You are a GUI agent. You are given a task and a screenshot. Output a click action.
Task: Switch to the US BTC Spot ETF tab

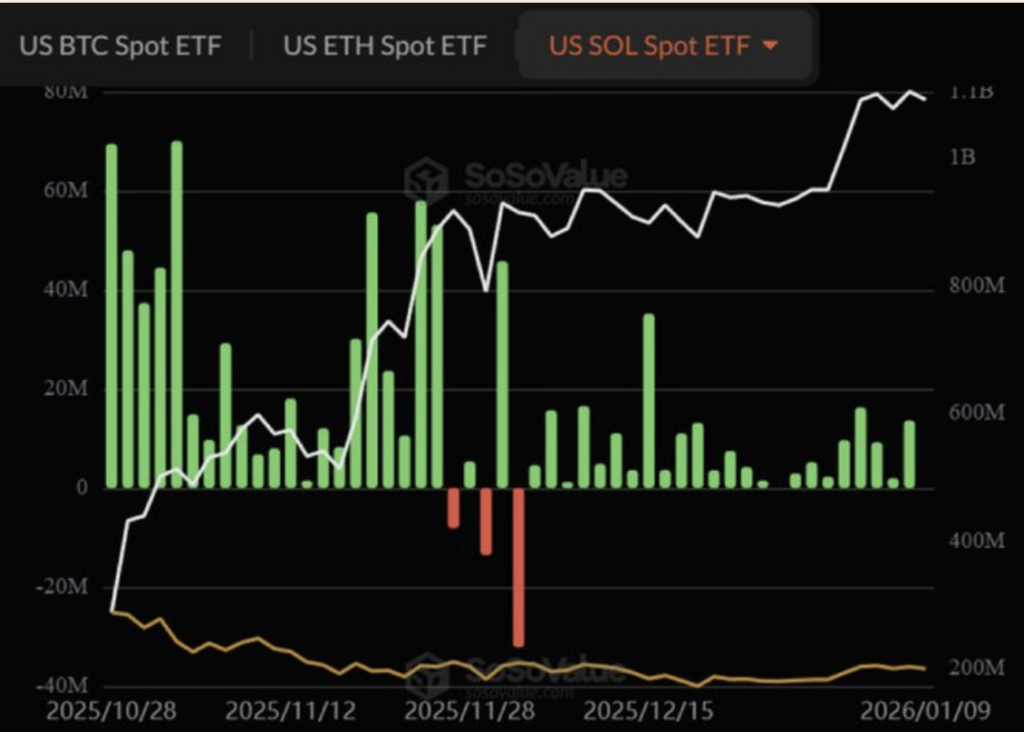(120, 45)
